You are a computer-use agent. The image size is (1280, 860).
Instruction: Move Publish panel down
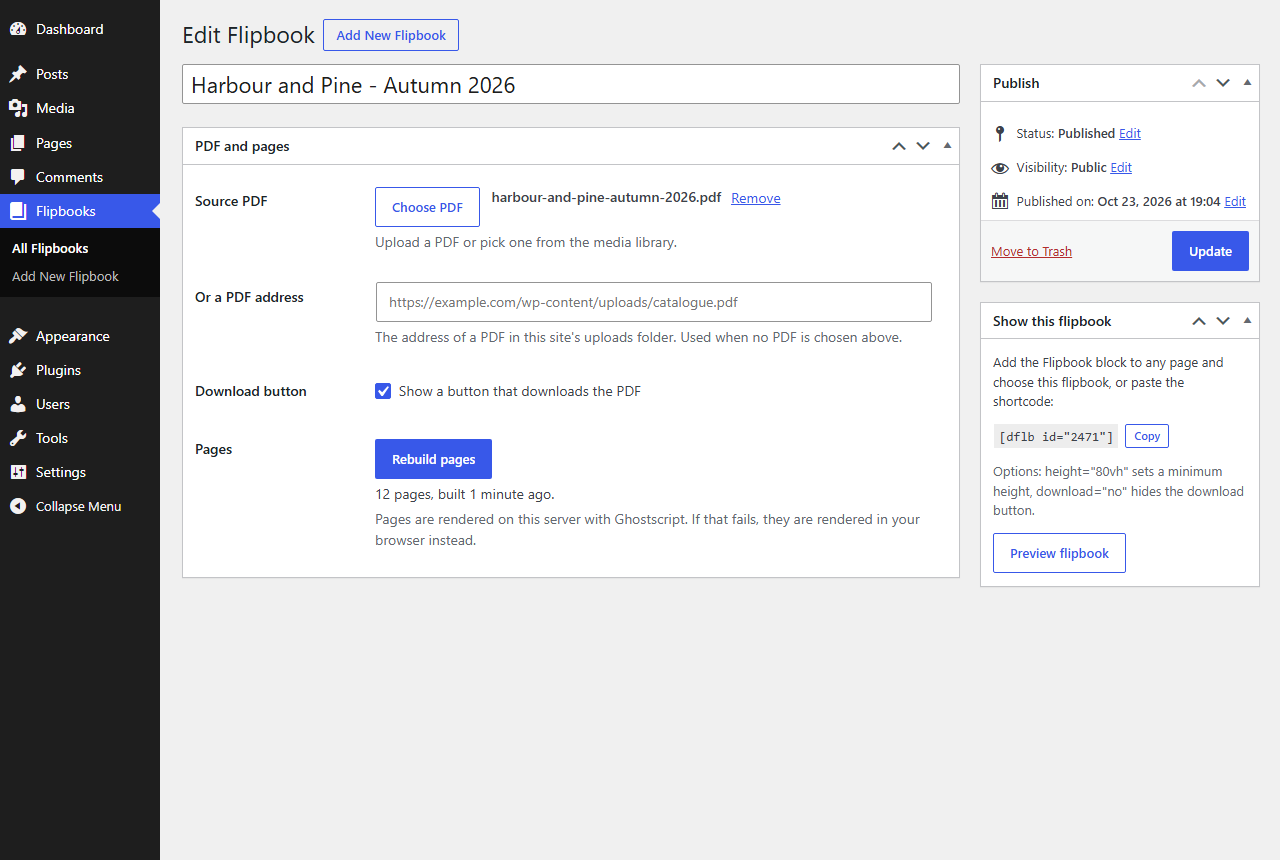[x=1223, y=83]
